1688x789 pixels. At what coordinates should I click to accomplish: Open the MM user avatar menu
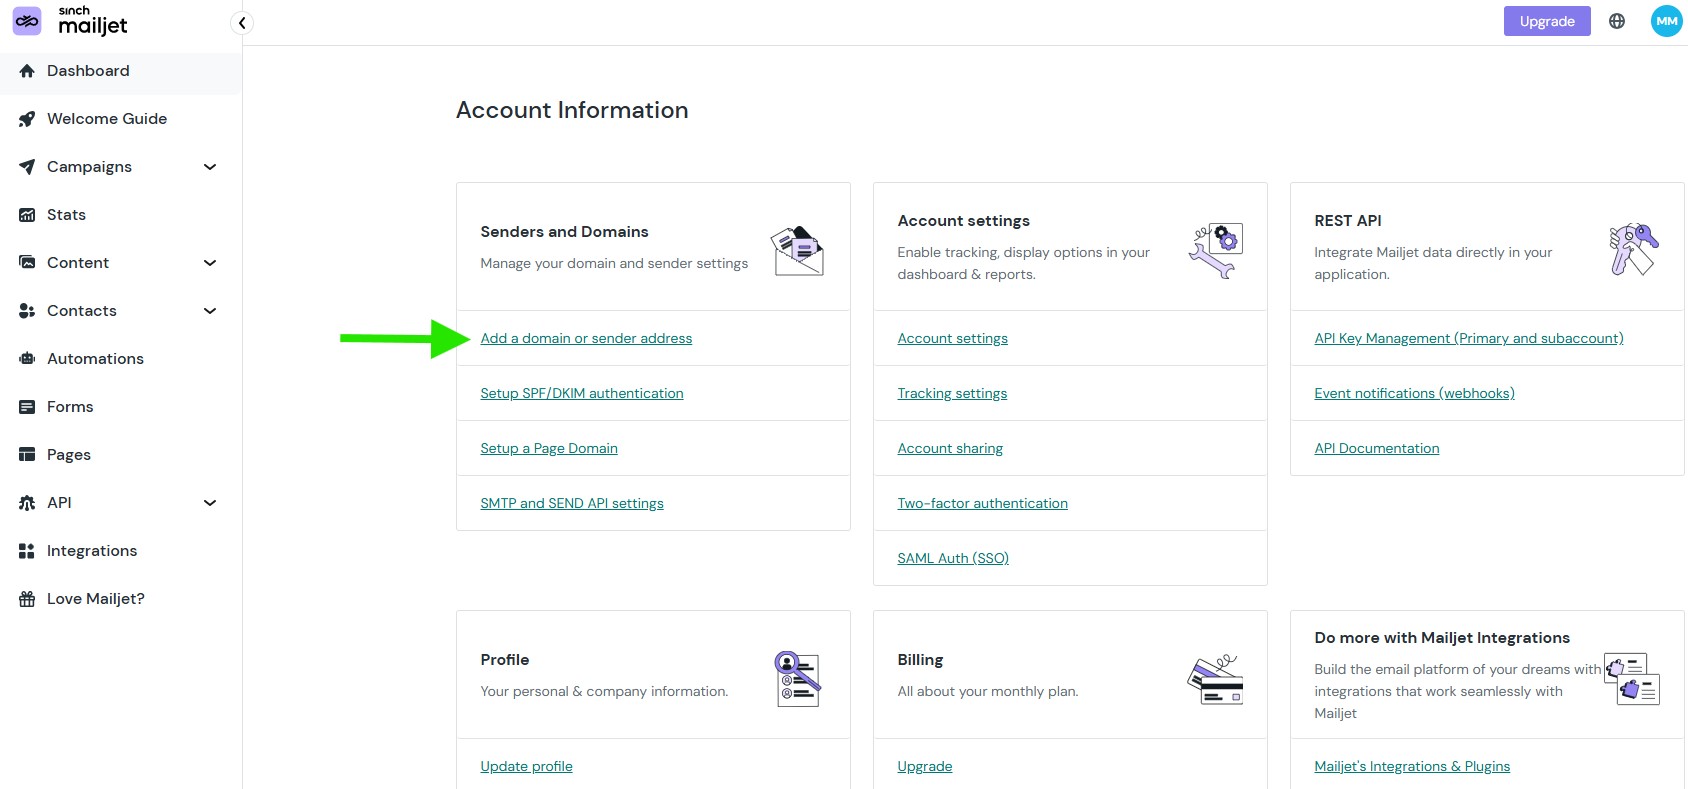[x=1666, y=21]
